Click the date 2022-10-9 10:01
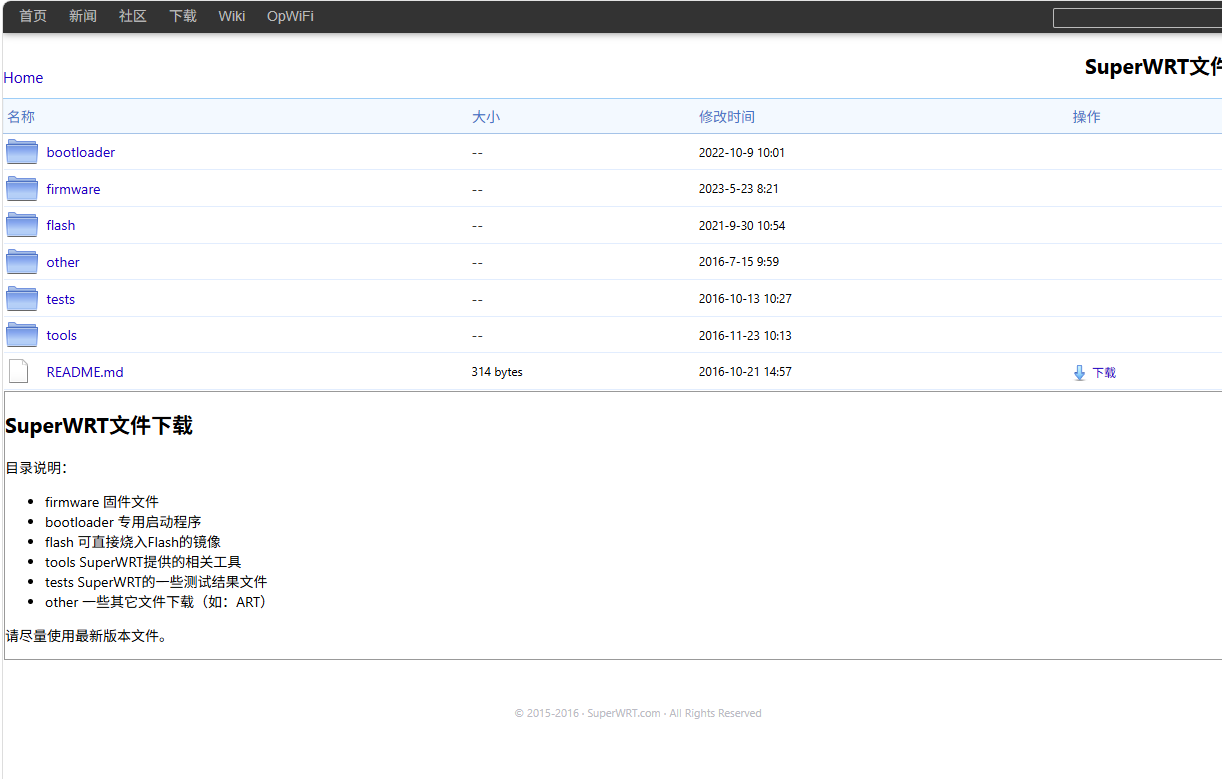Viewport: 1222px width, 779px height. [742, 153]
